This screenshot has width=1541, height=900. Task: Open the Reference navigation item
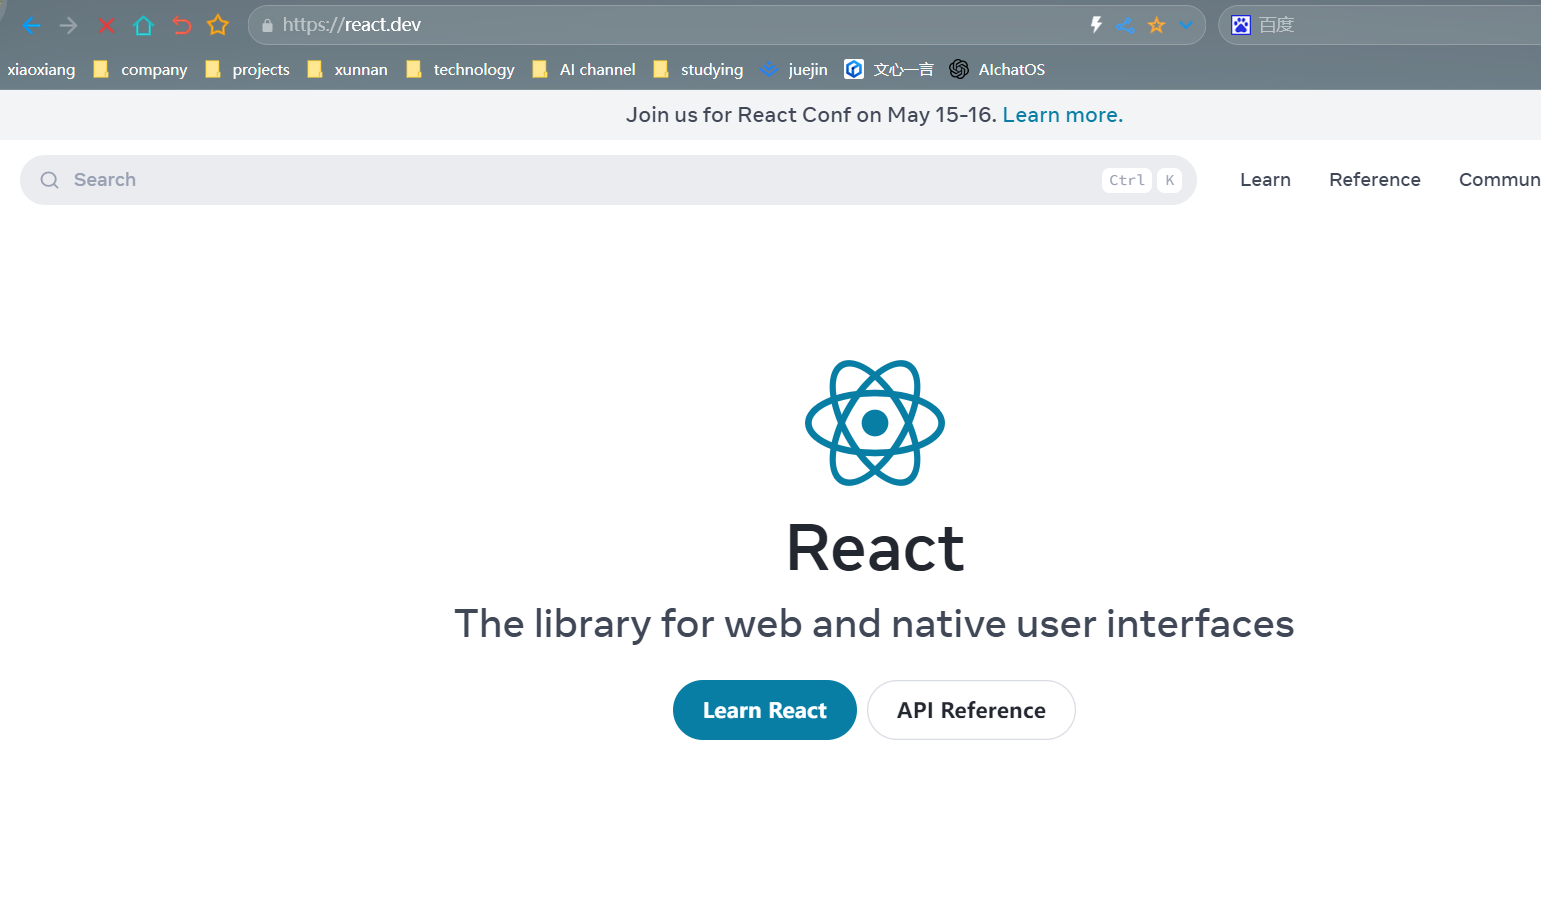tap(1375, 180)
